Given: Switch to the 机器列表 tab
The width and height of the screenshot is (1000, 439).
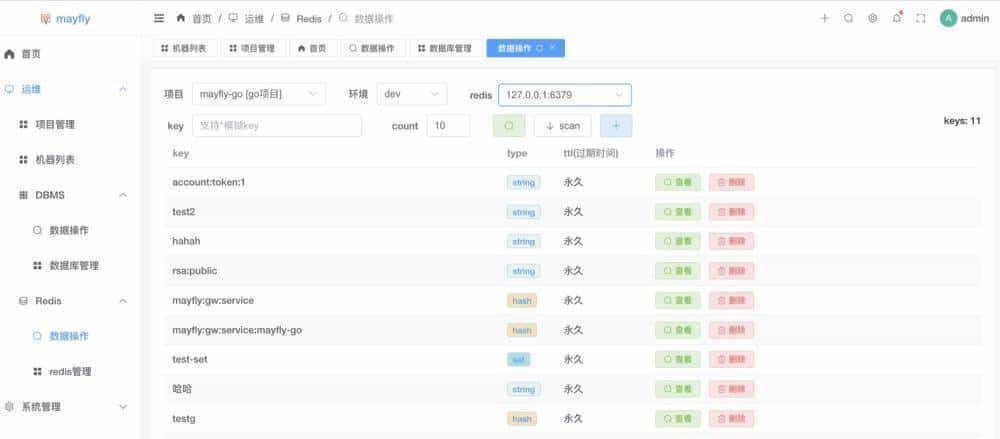Looking at the screenshot, I should (x=184, y=48).
